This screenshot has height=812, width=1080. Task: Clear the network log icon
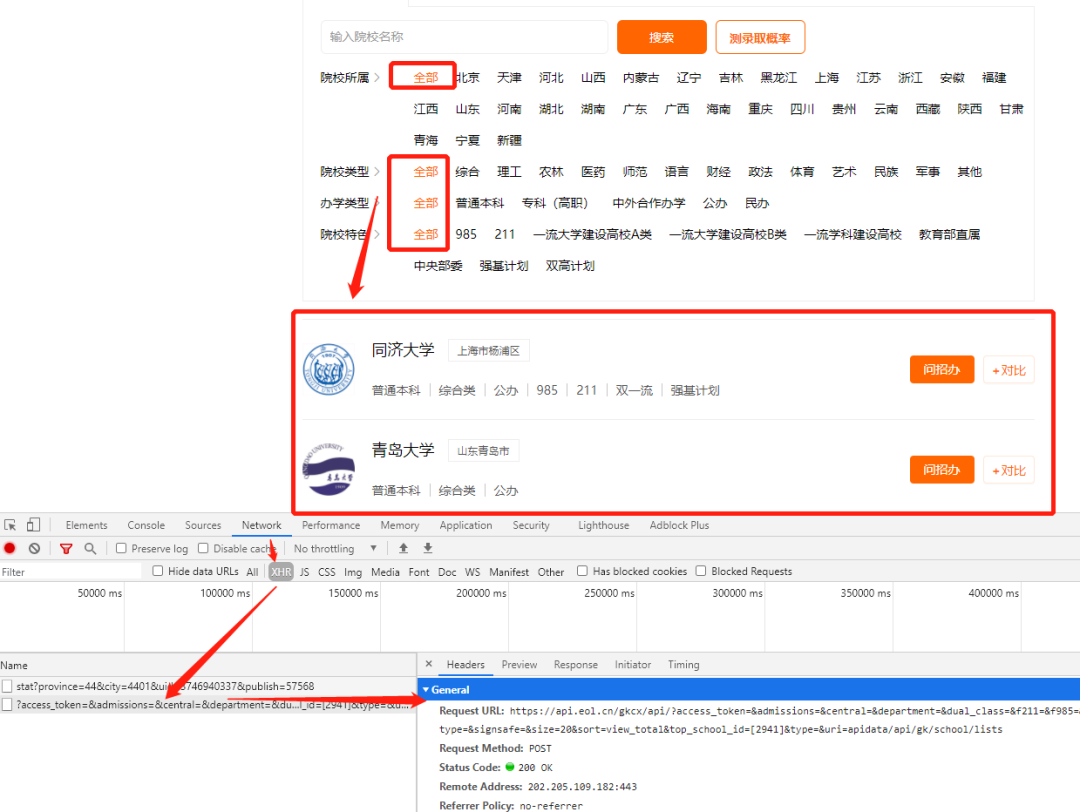(x=34, y=549)
